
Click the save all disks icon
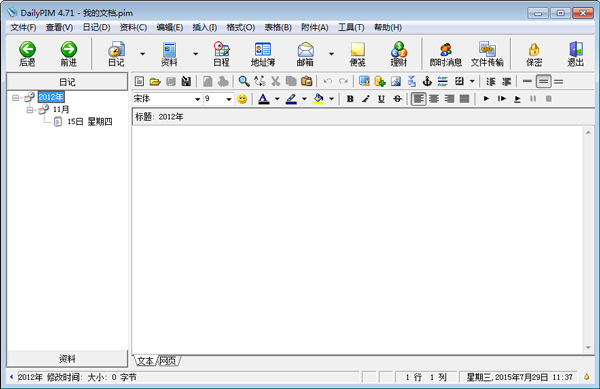pos(186,81)
